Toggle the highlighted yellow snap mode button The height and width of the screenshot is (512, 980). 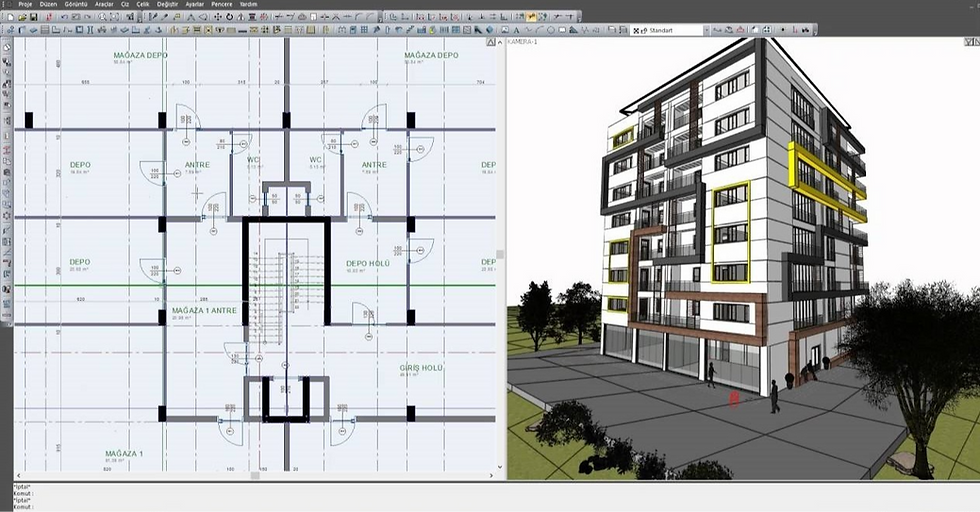(x=531, y=17)
